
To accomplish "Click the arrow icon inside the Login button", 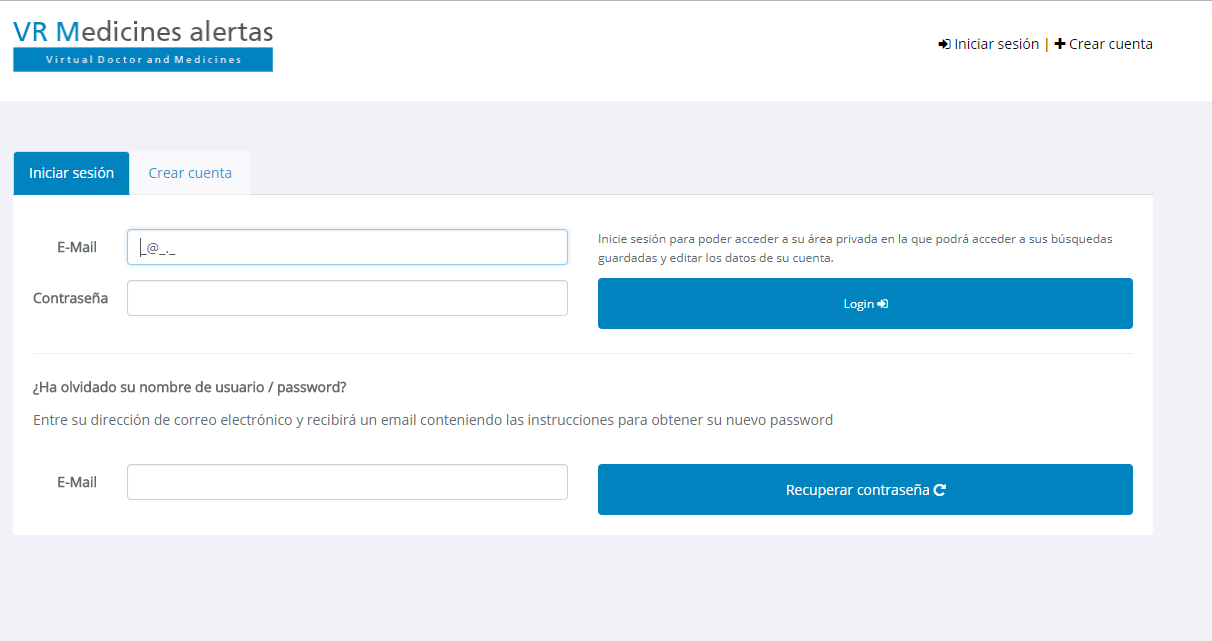I will pyautogui.click(x=883, y=304).
